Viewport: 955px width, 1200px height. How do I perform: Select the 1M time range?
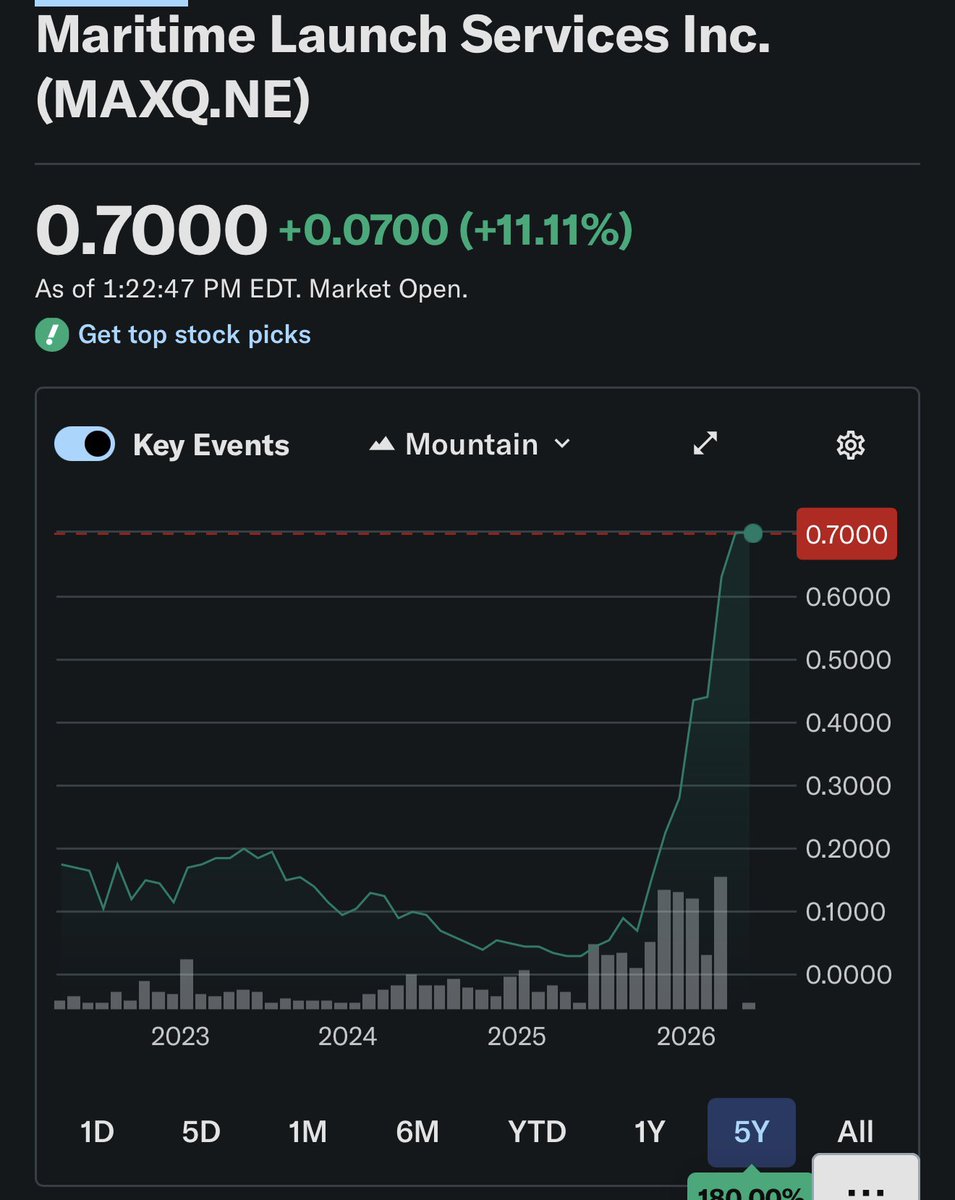(308, 1131)
